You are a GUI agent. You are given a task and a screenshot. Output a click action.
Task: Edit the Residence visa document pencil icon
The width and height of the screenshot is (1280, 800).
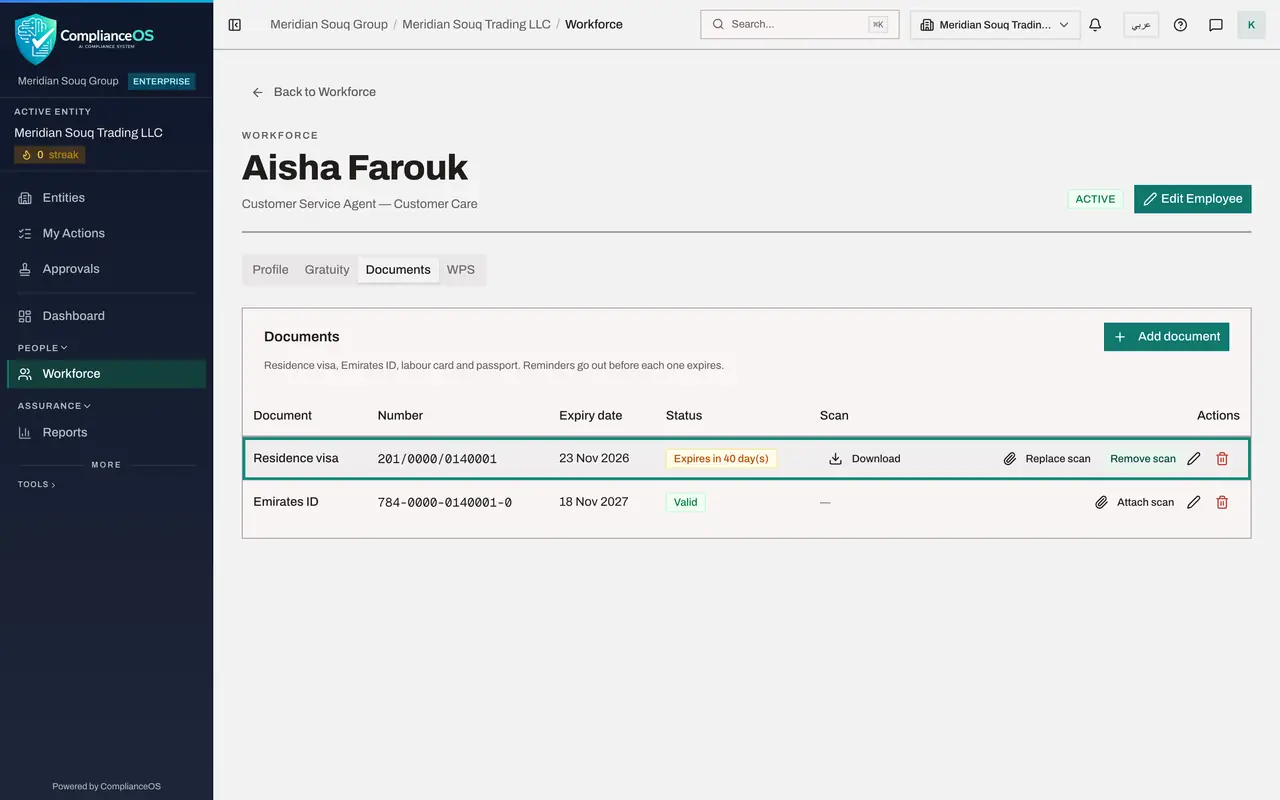[x=1193, y=459]
